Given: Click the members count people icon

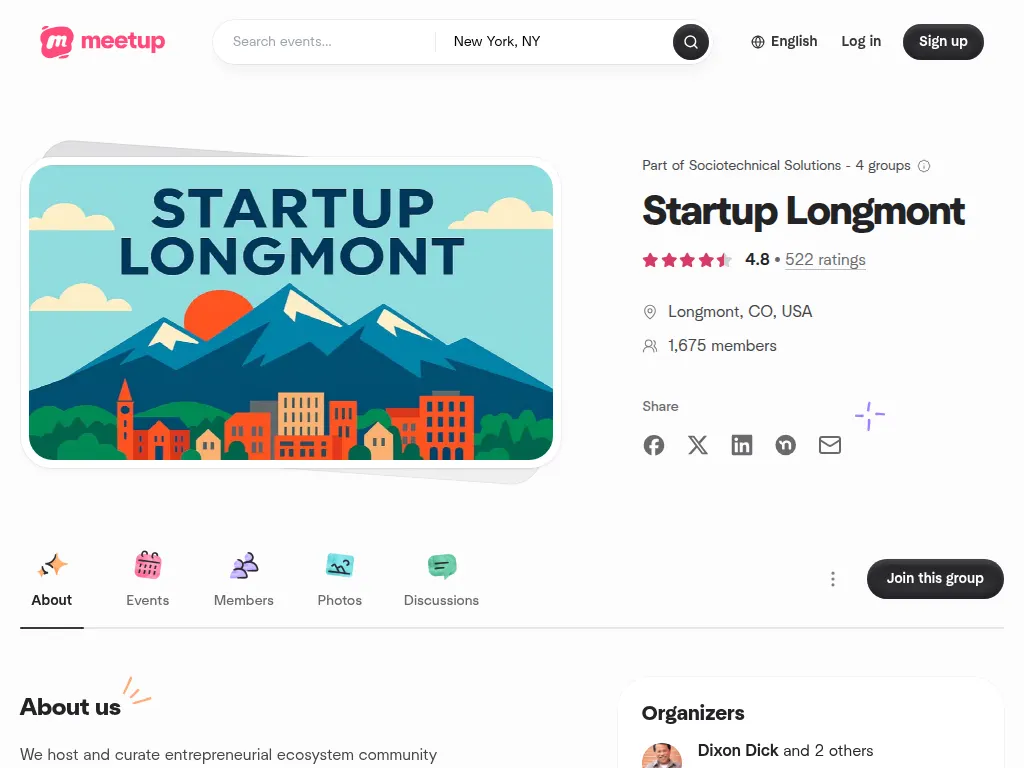Looking at the screenshot, I should point(650,346).
